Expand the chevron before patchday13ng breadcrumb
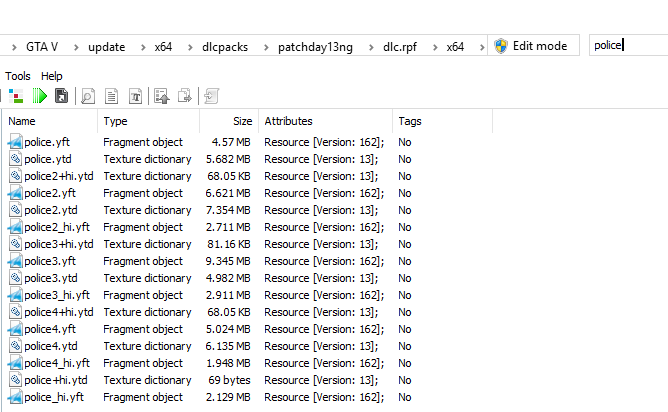The image size is (668, 412). click(x=266, y=47)
